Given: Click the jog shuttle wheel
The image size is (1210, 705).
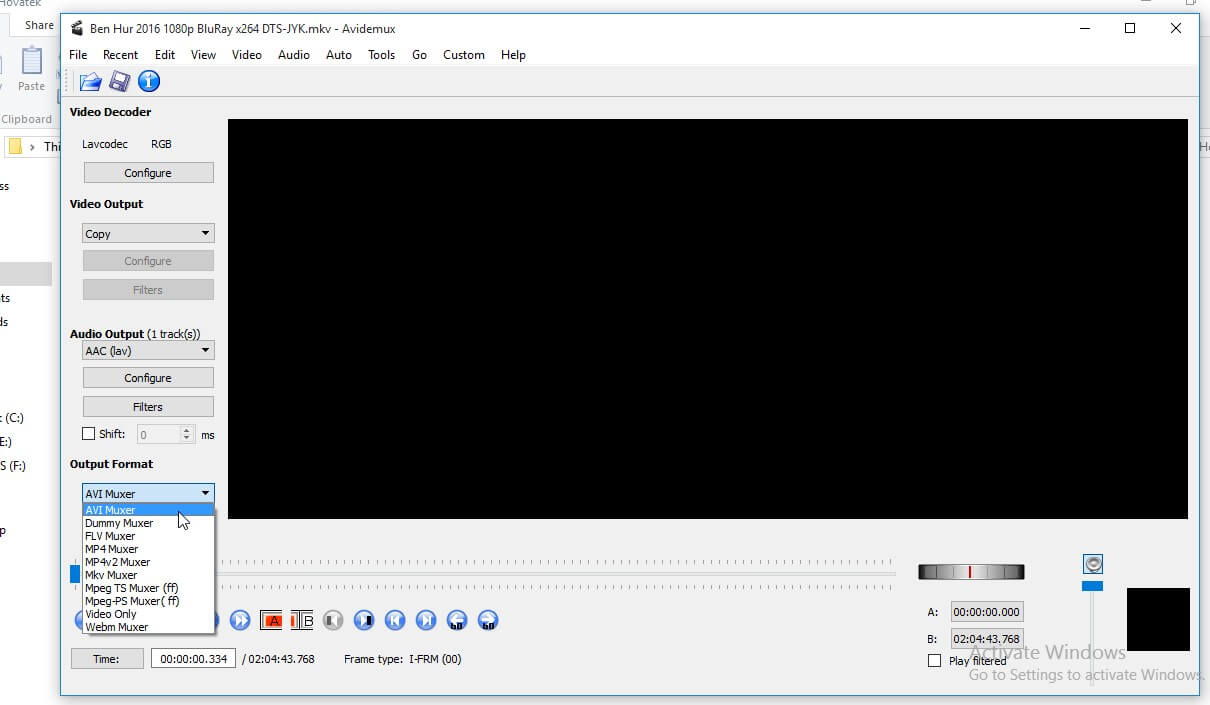Looking at the screenshot, I should pos(971,571).
